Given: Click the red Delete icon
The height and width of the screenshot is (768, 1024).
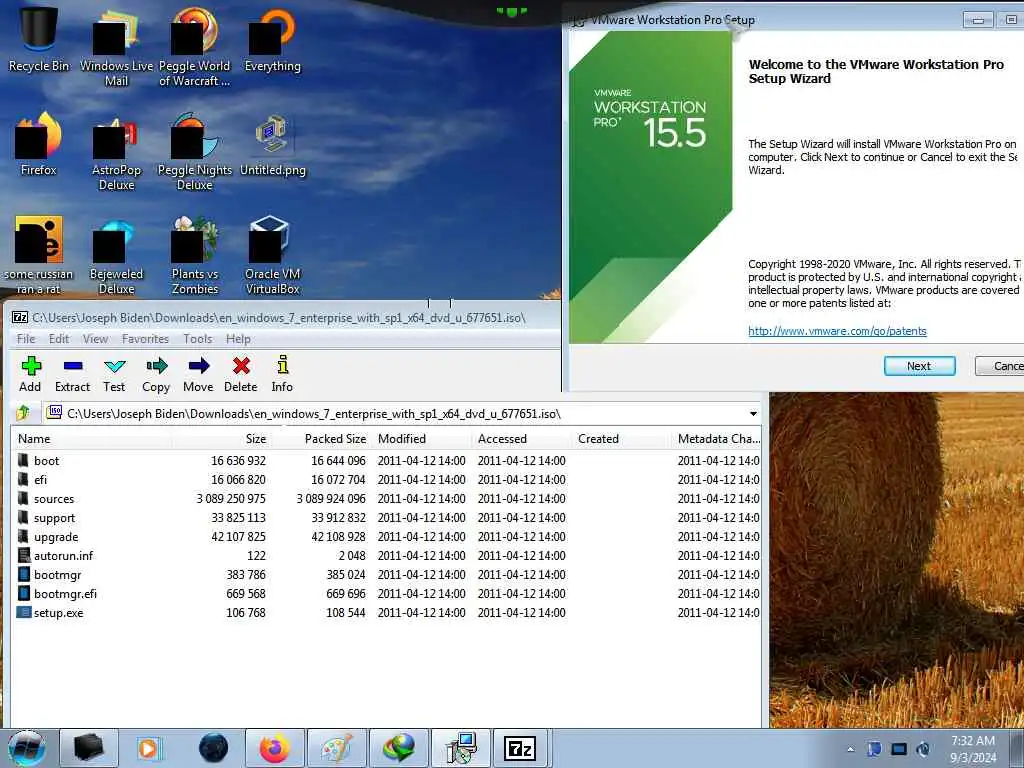Looking at the screenshot, I should (240, 374).
